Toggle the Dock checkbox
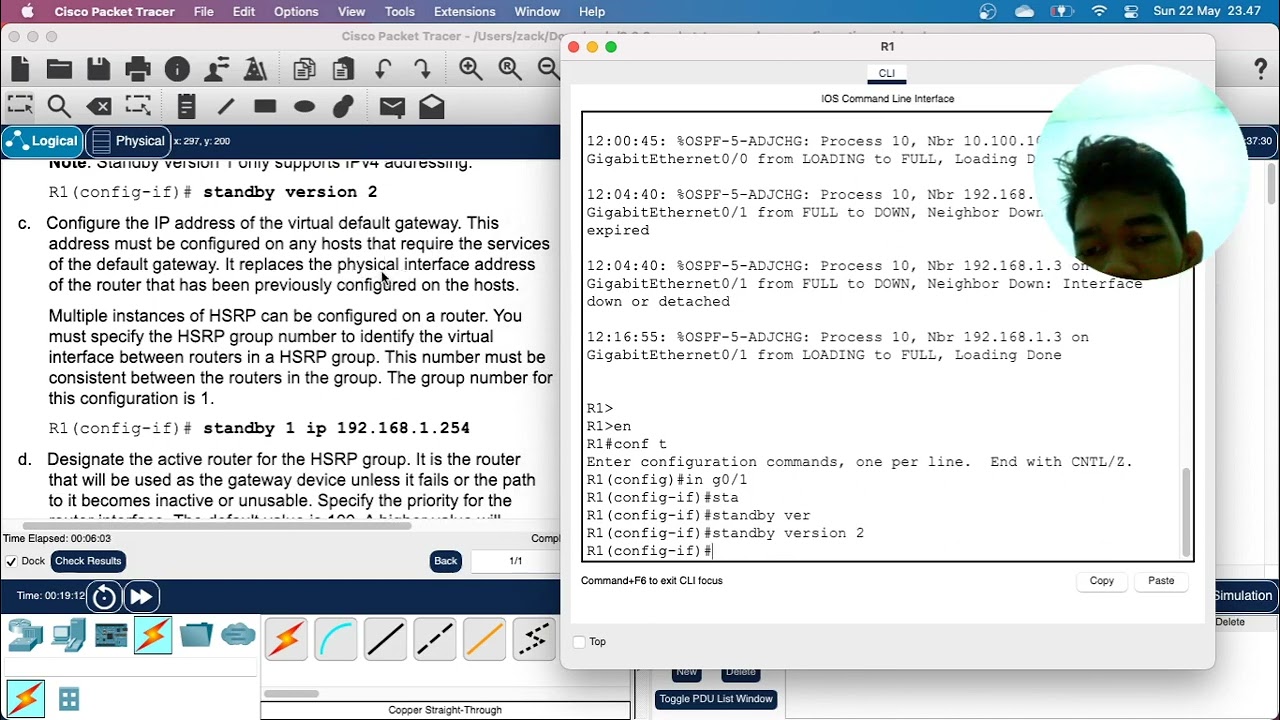Screen dimensions: 1280x720 [x=11, y=561]
